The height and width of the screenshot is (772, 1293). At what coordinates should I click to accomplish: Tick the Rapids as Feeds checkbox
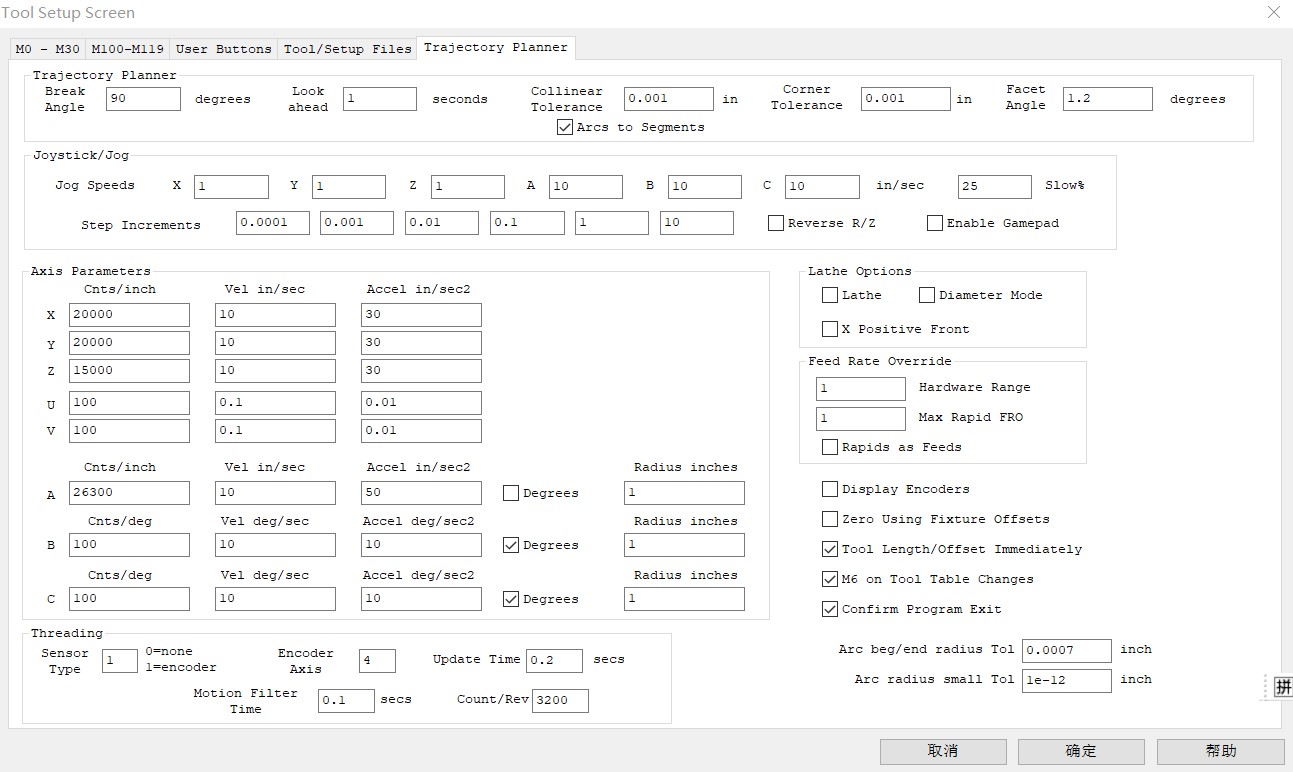pos(830,447)
